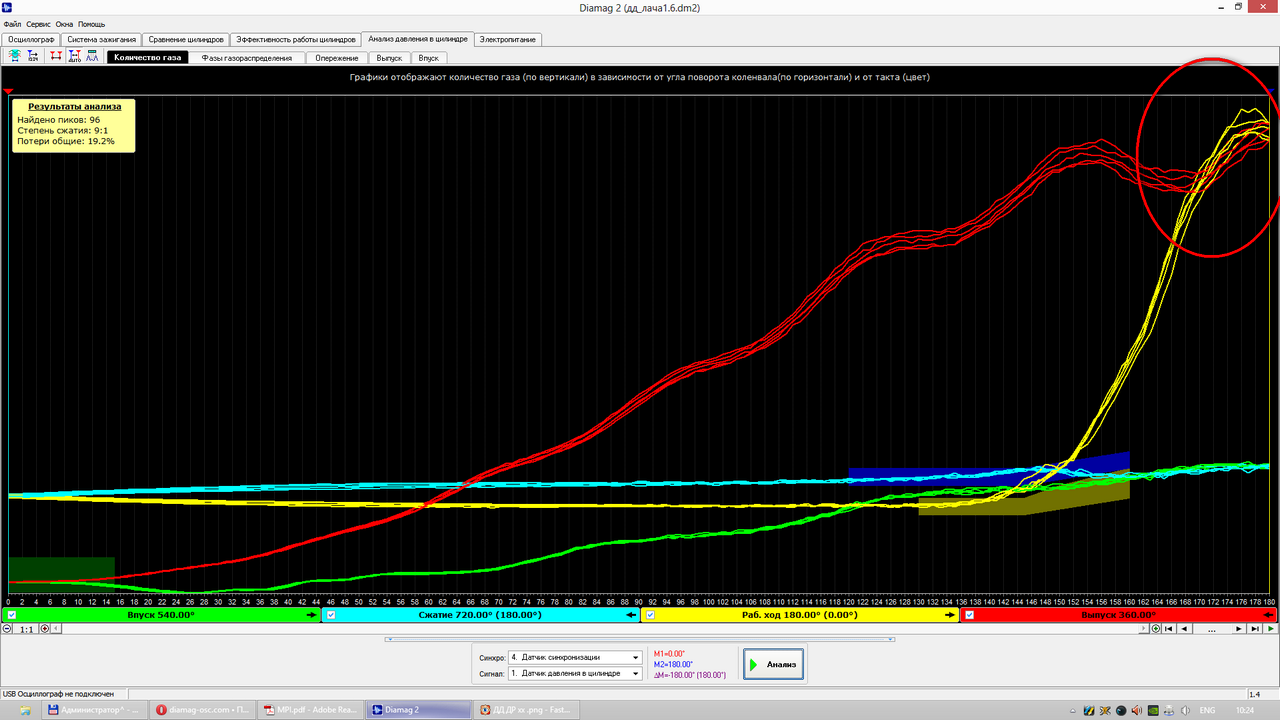Click the red H-shaped markers toolbar icon
Viewport: 1280px width, 720px height.
55,57
